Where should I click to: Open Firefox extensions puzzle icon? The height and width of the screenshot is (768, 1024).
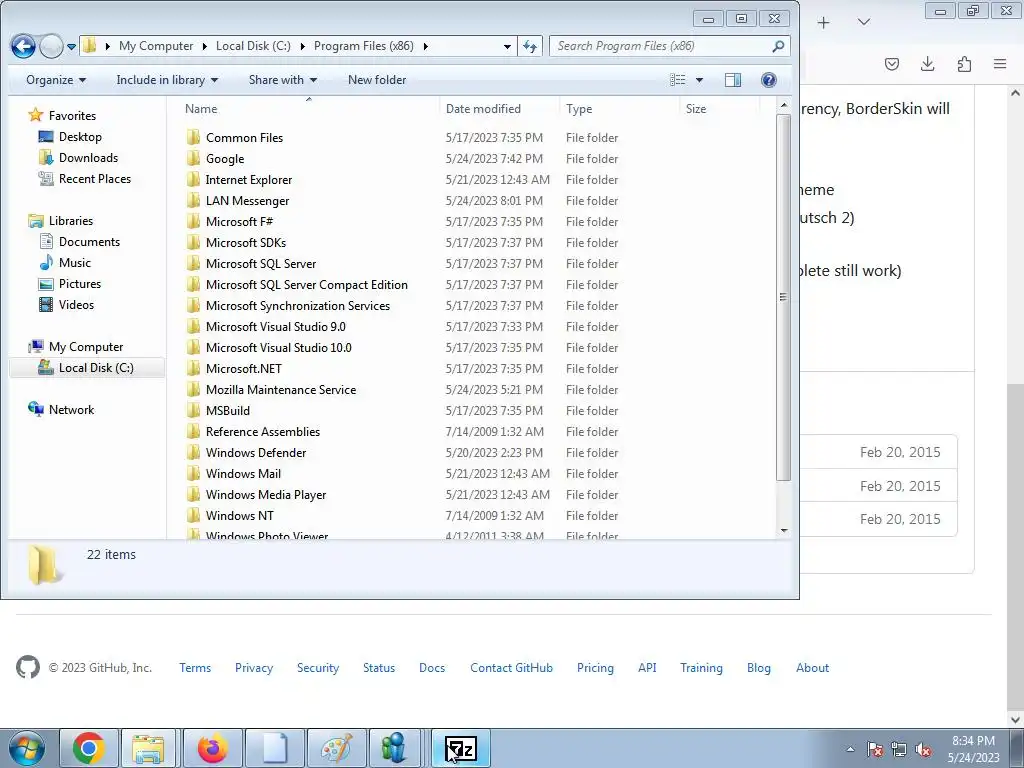964,64
